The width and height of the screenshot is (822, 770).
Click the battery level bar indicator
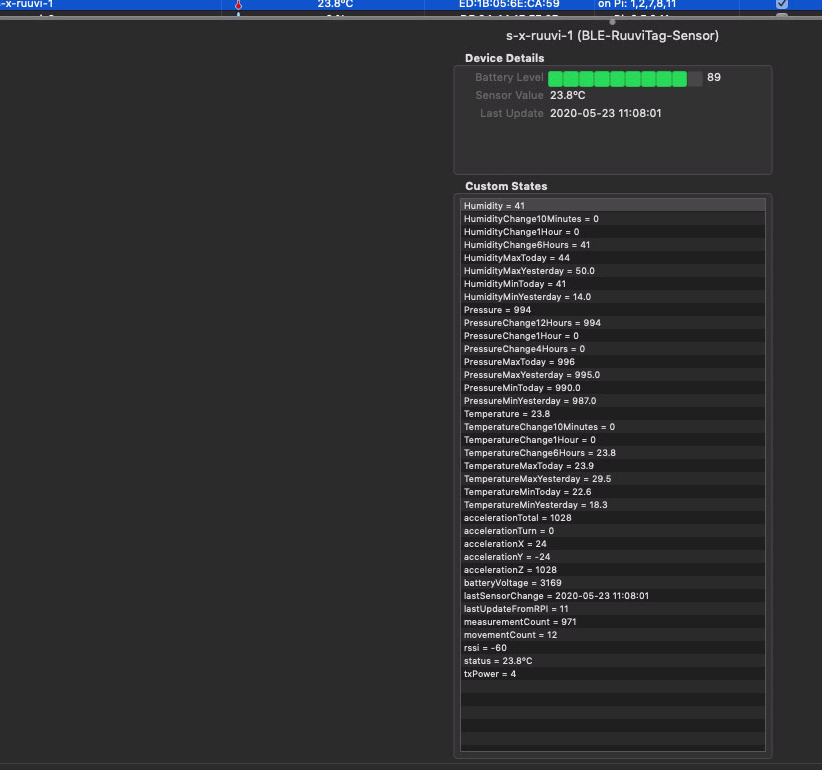(x=625, y=79)
